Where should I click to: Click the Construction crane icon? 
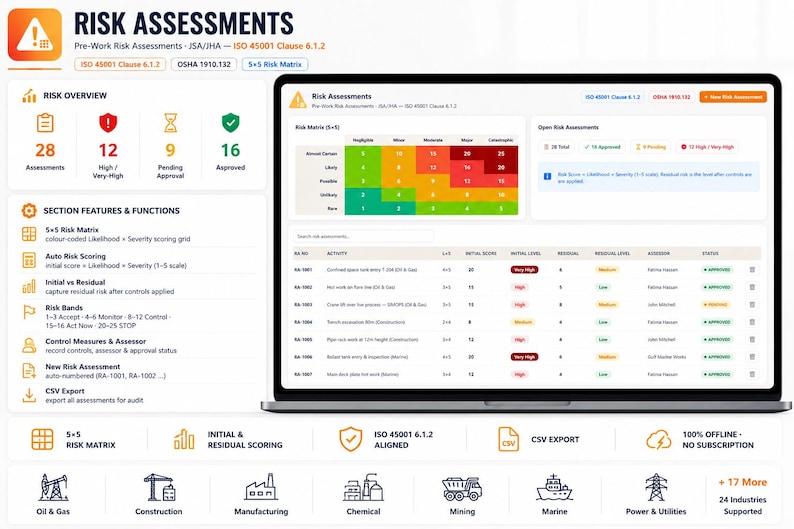160,487
